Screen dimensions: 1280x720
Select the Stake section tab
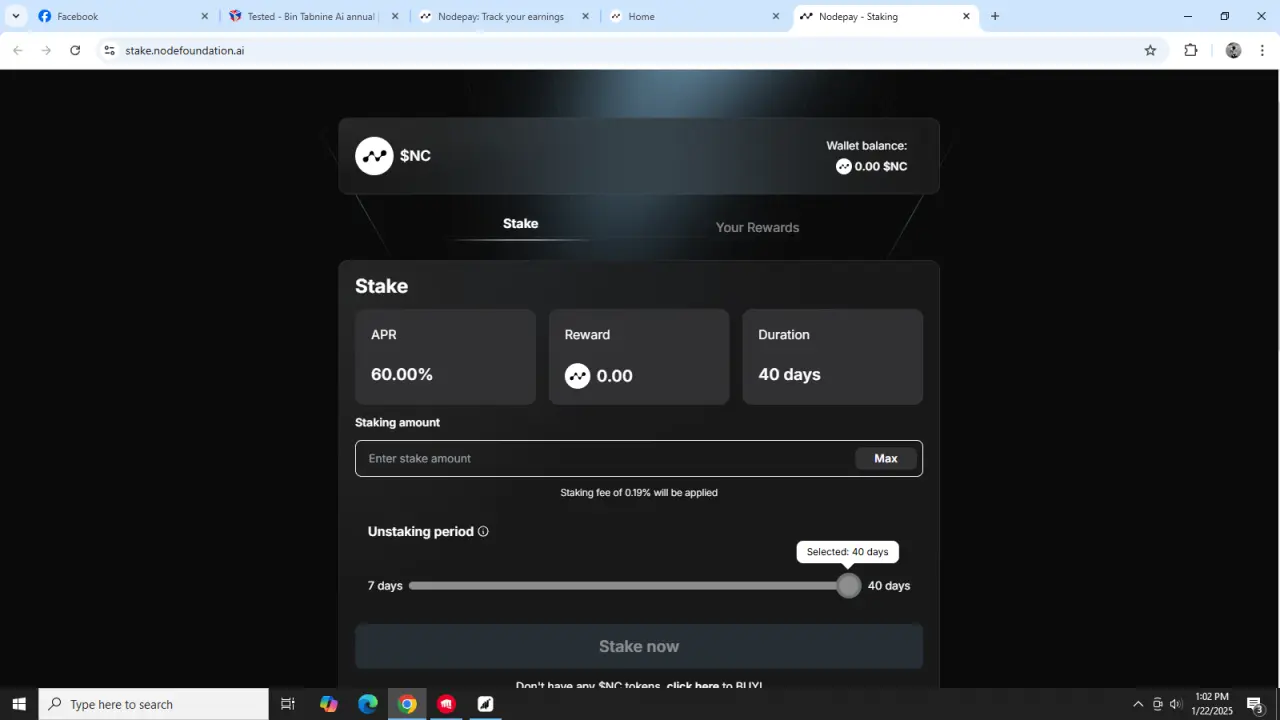(x=520, y=224)
